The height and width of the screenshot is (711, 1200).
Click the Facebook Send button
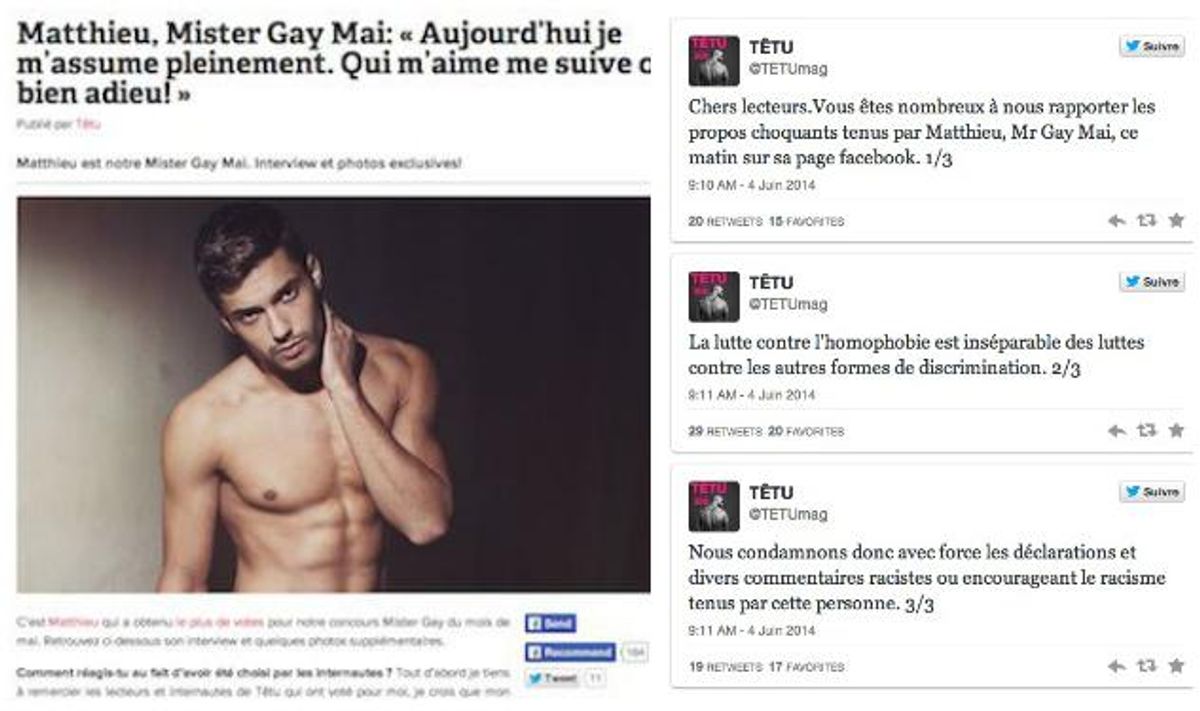point(550,624)
